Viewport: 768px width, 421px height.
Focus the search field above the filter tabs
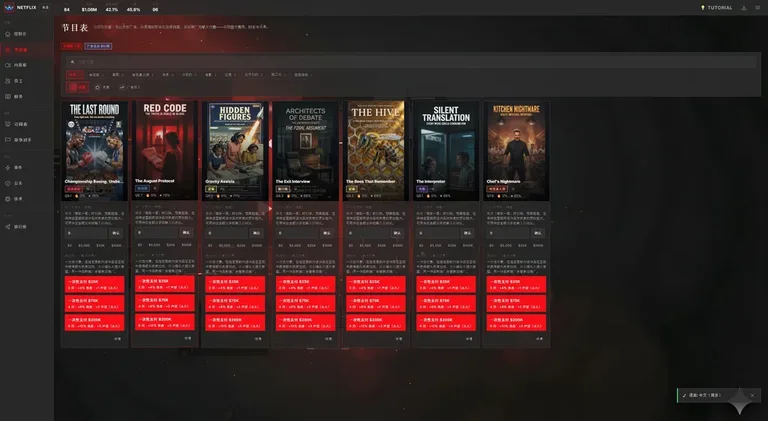[x=411, y=62]
